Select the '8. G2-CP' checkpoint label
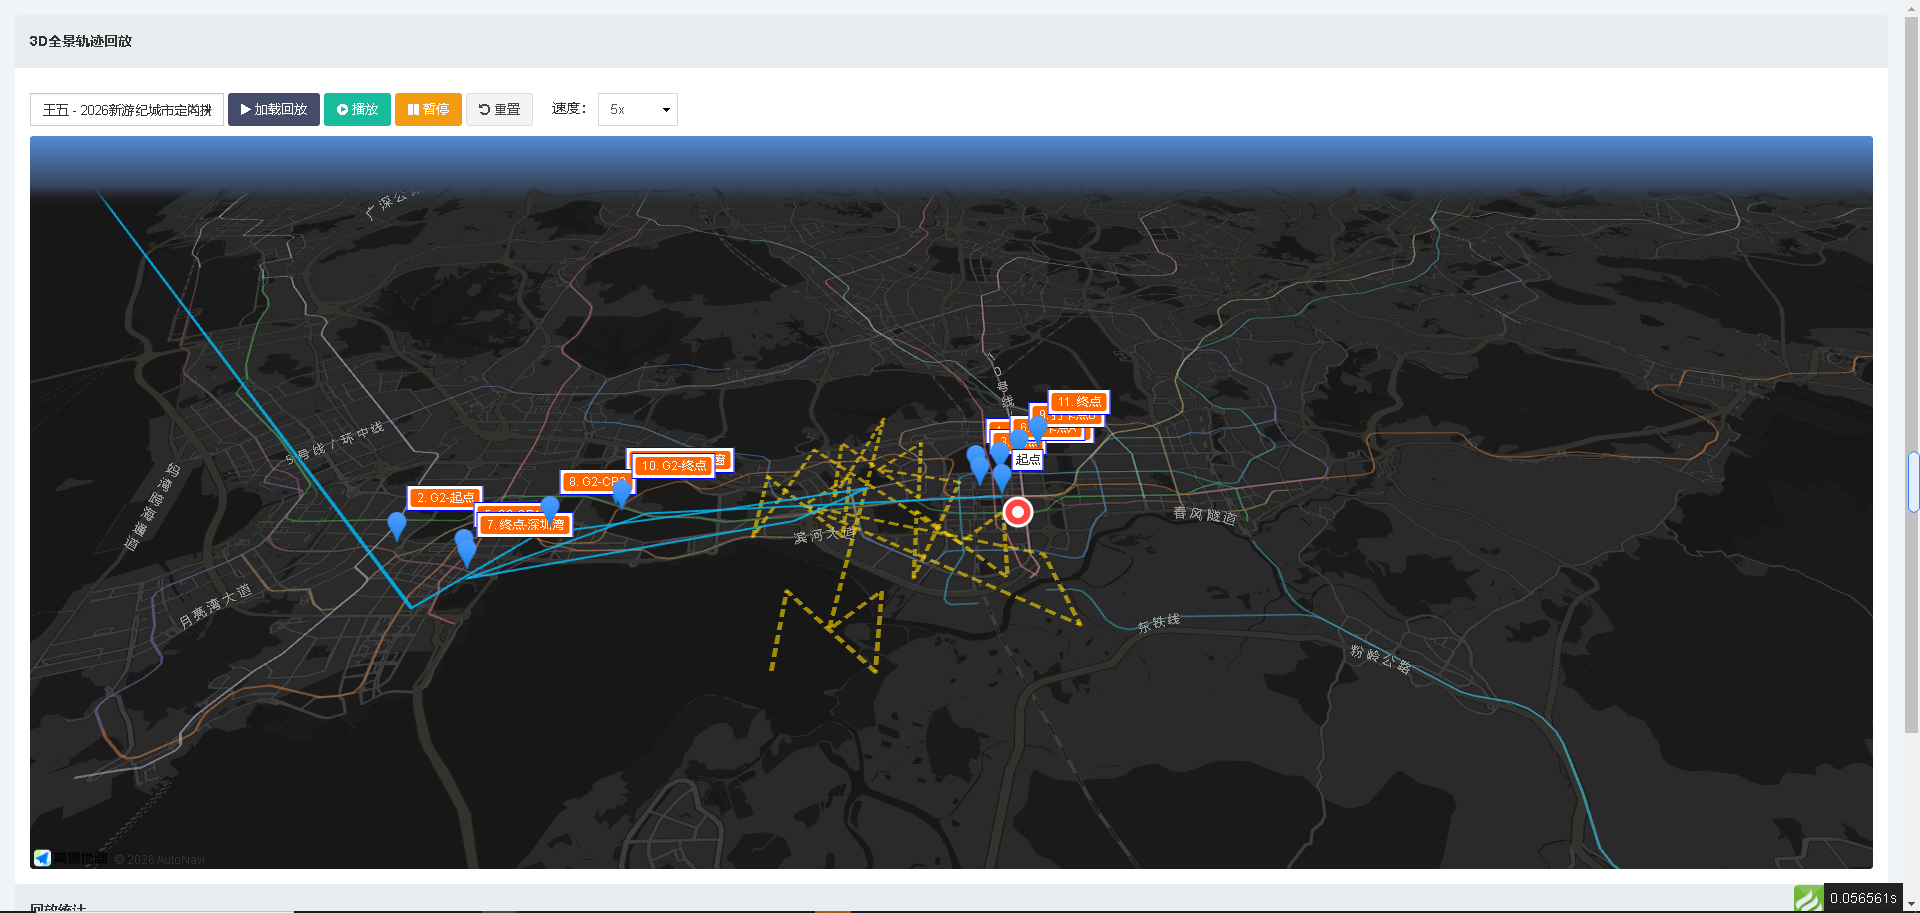Image resolution: width=1920 pixels, height=913 pixels. (596, 482)
